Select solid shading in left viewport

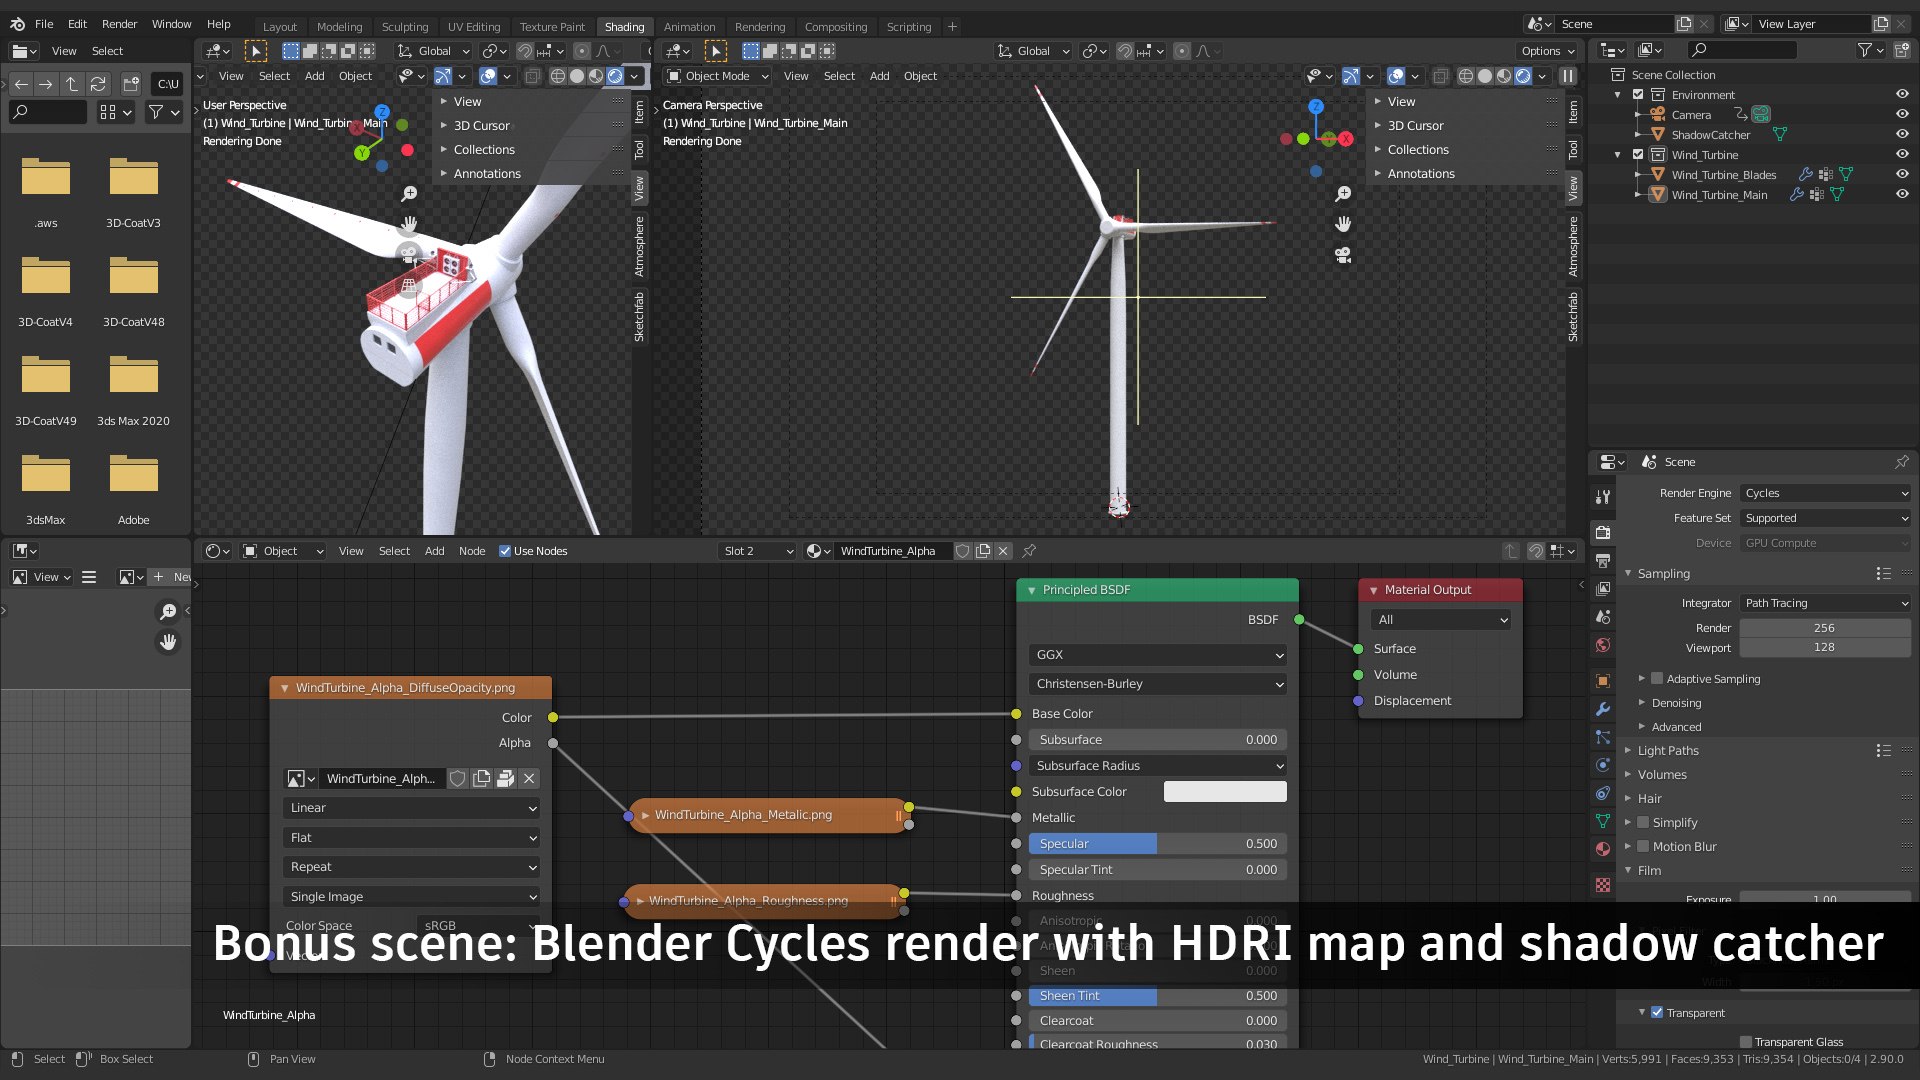577,76
